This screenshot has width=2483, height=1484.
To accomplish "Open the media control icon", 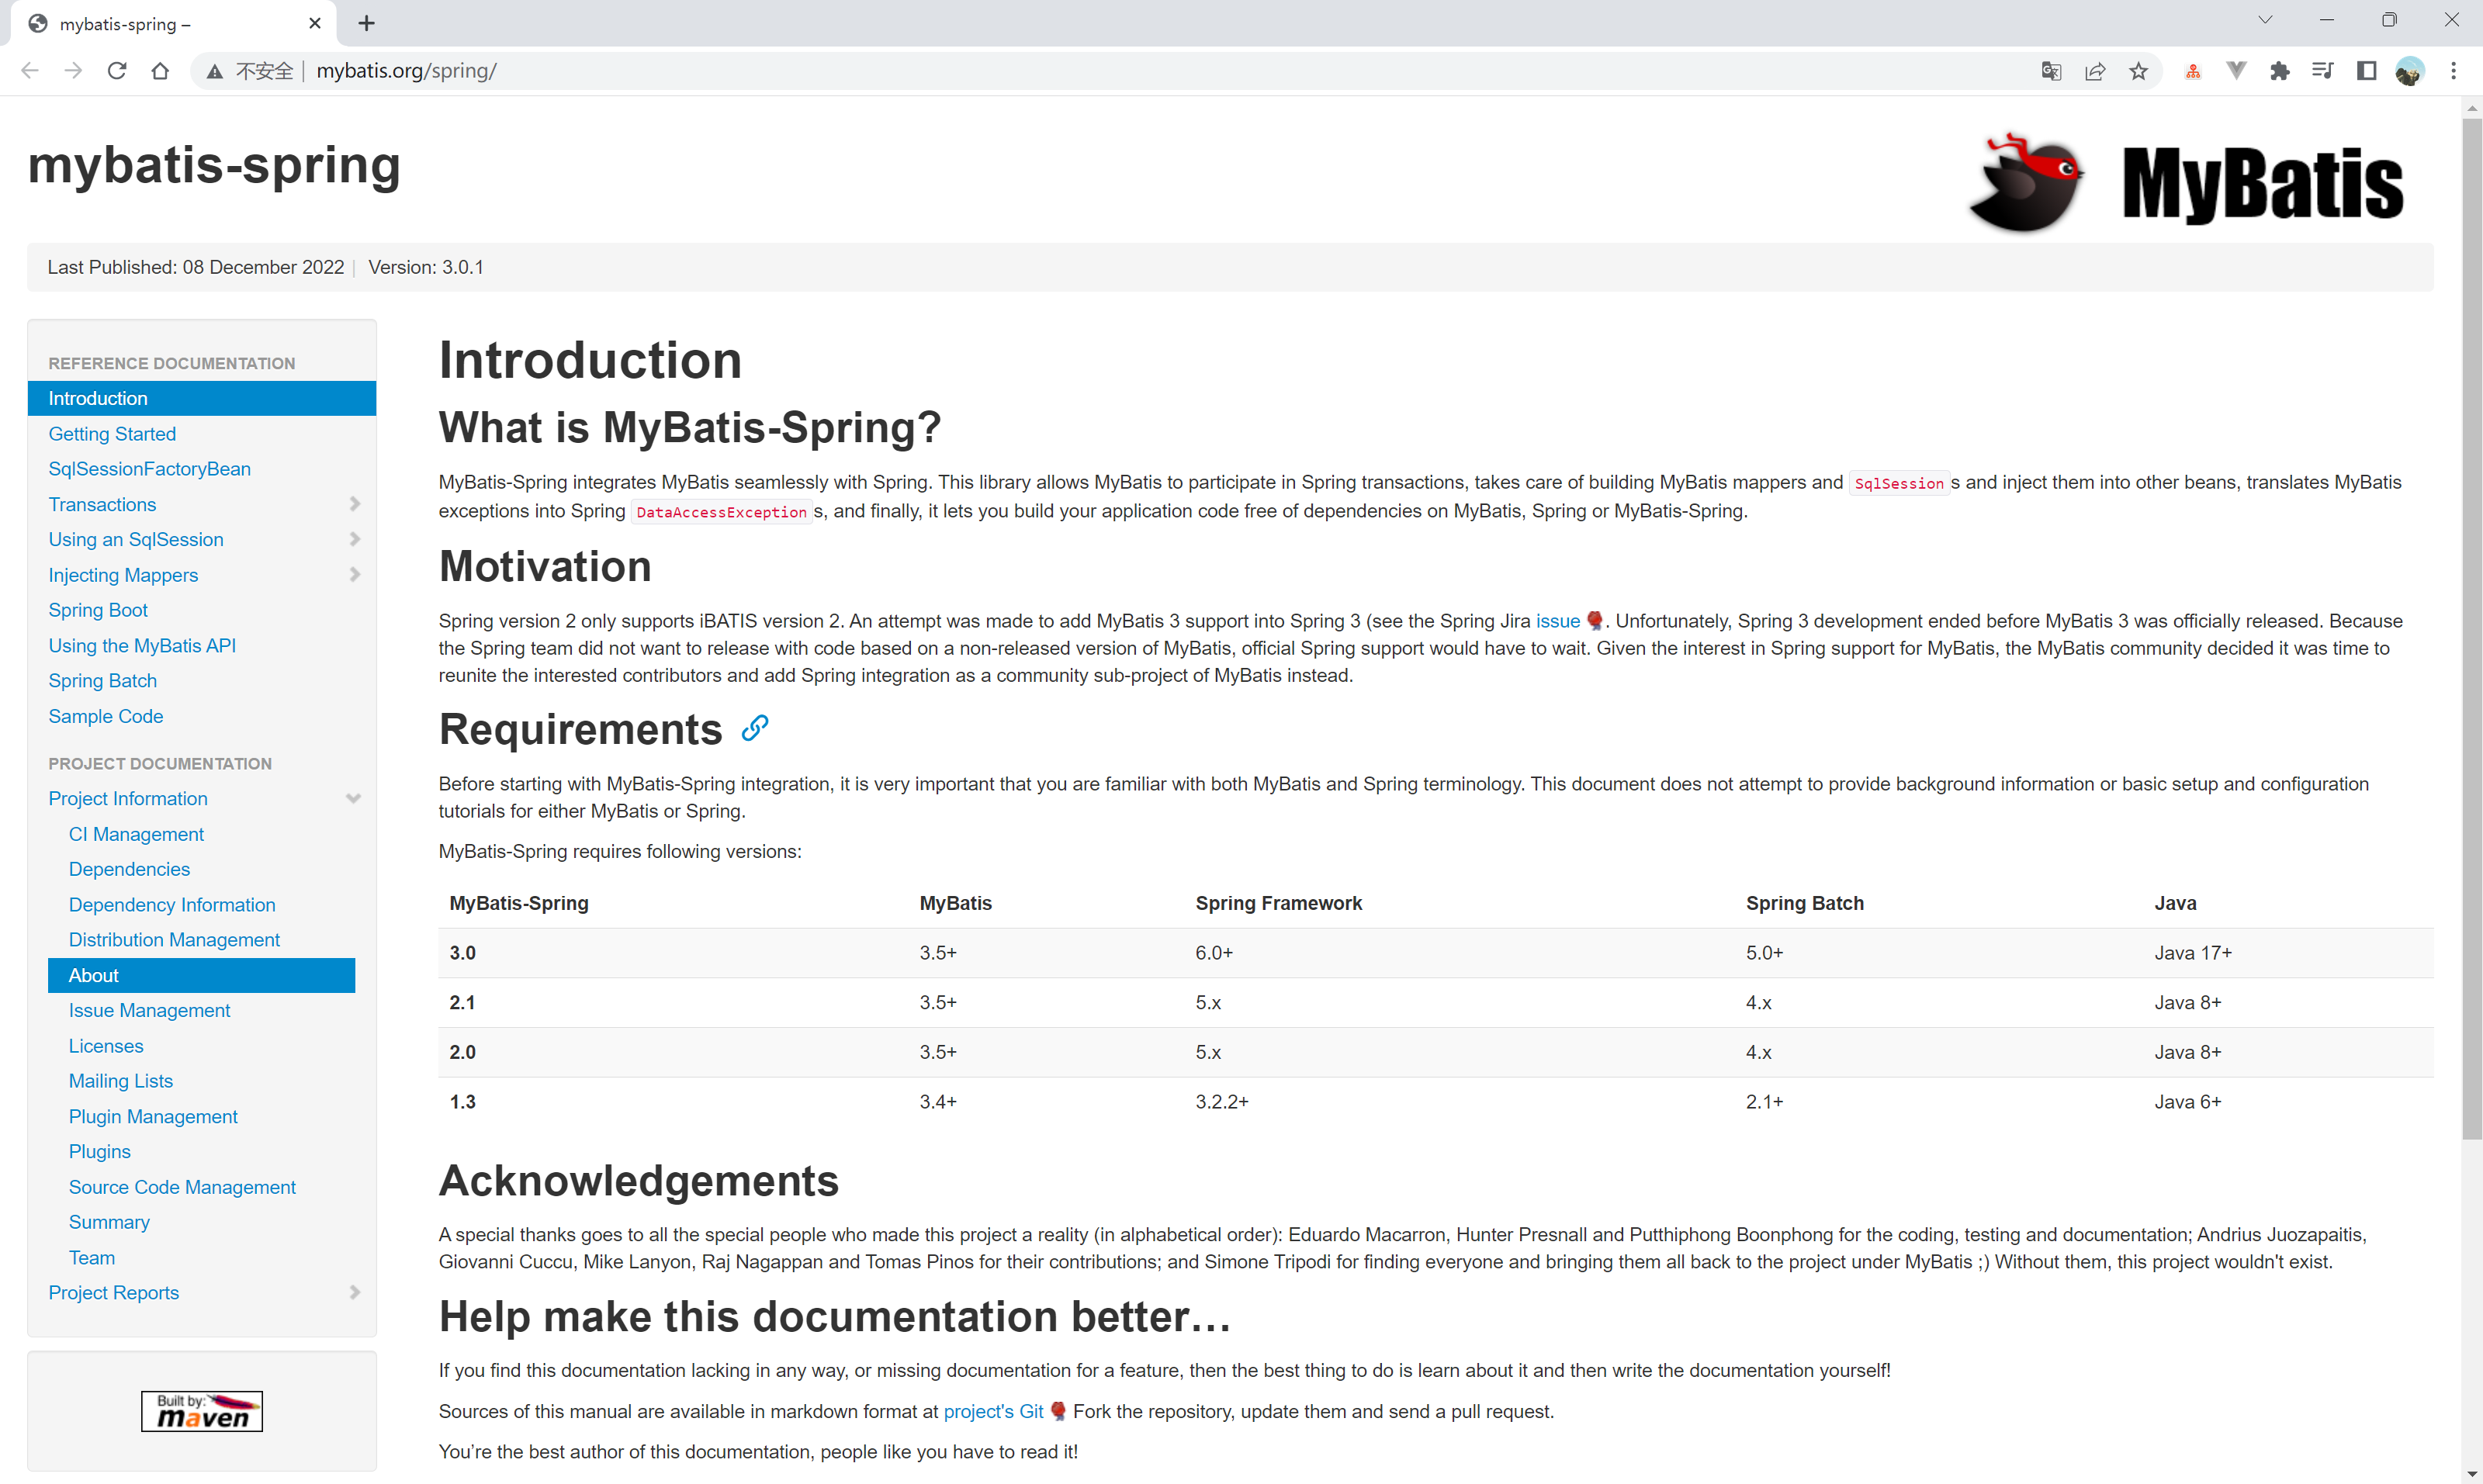I will (2322, 71).
